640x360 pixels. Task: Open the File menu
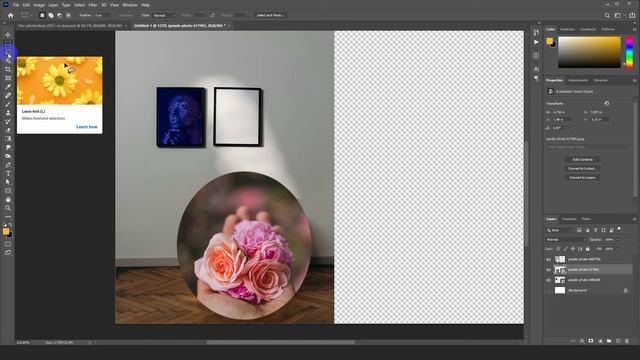(16, 5)
